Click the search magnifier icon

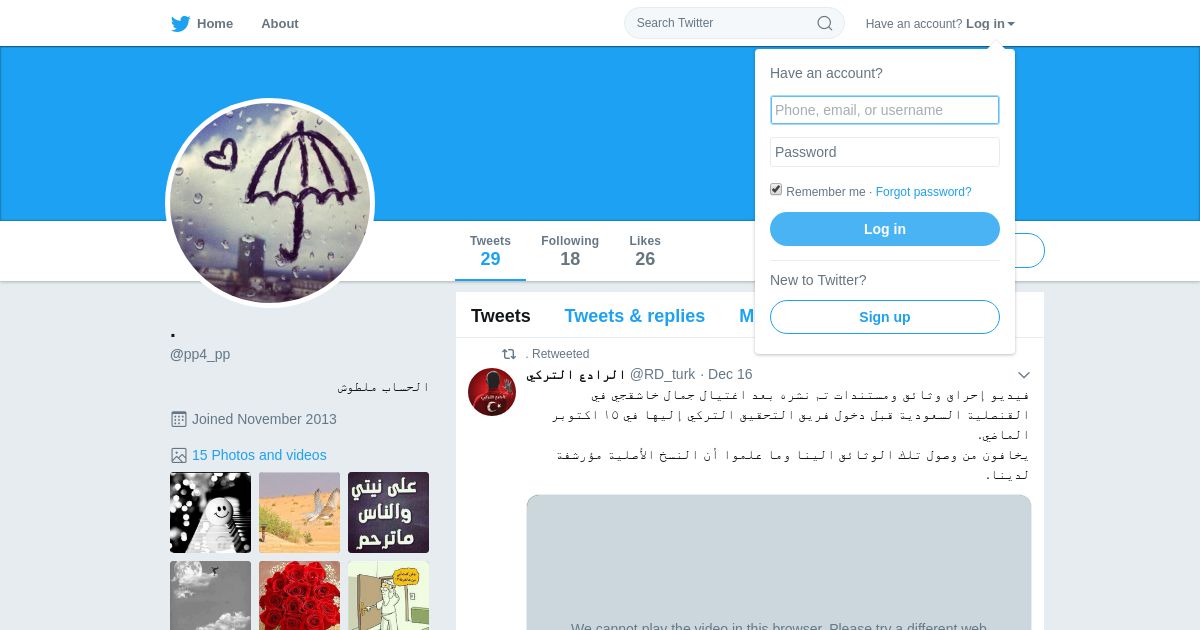pyautogui.click(x=825, y=23)
